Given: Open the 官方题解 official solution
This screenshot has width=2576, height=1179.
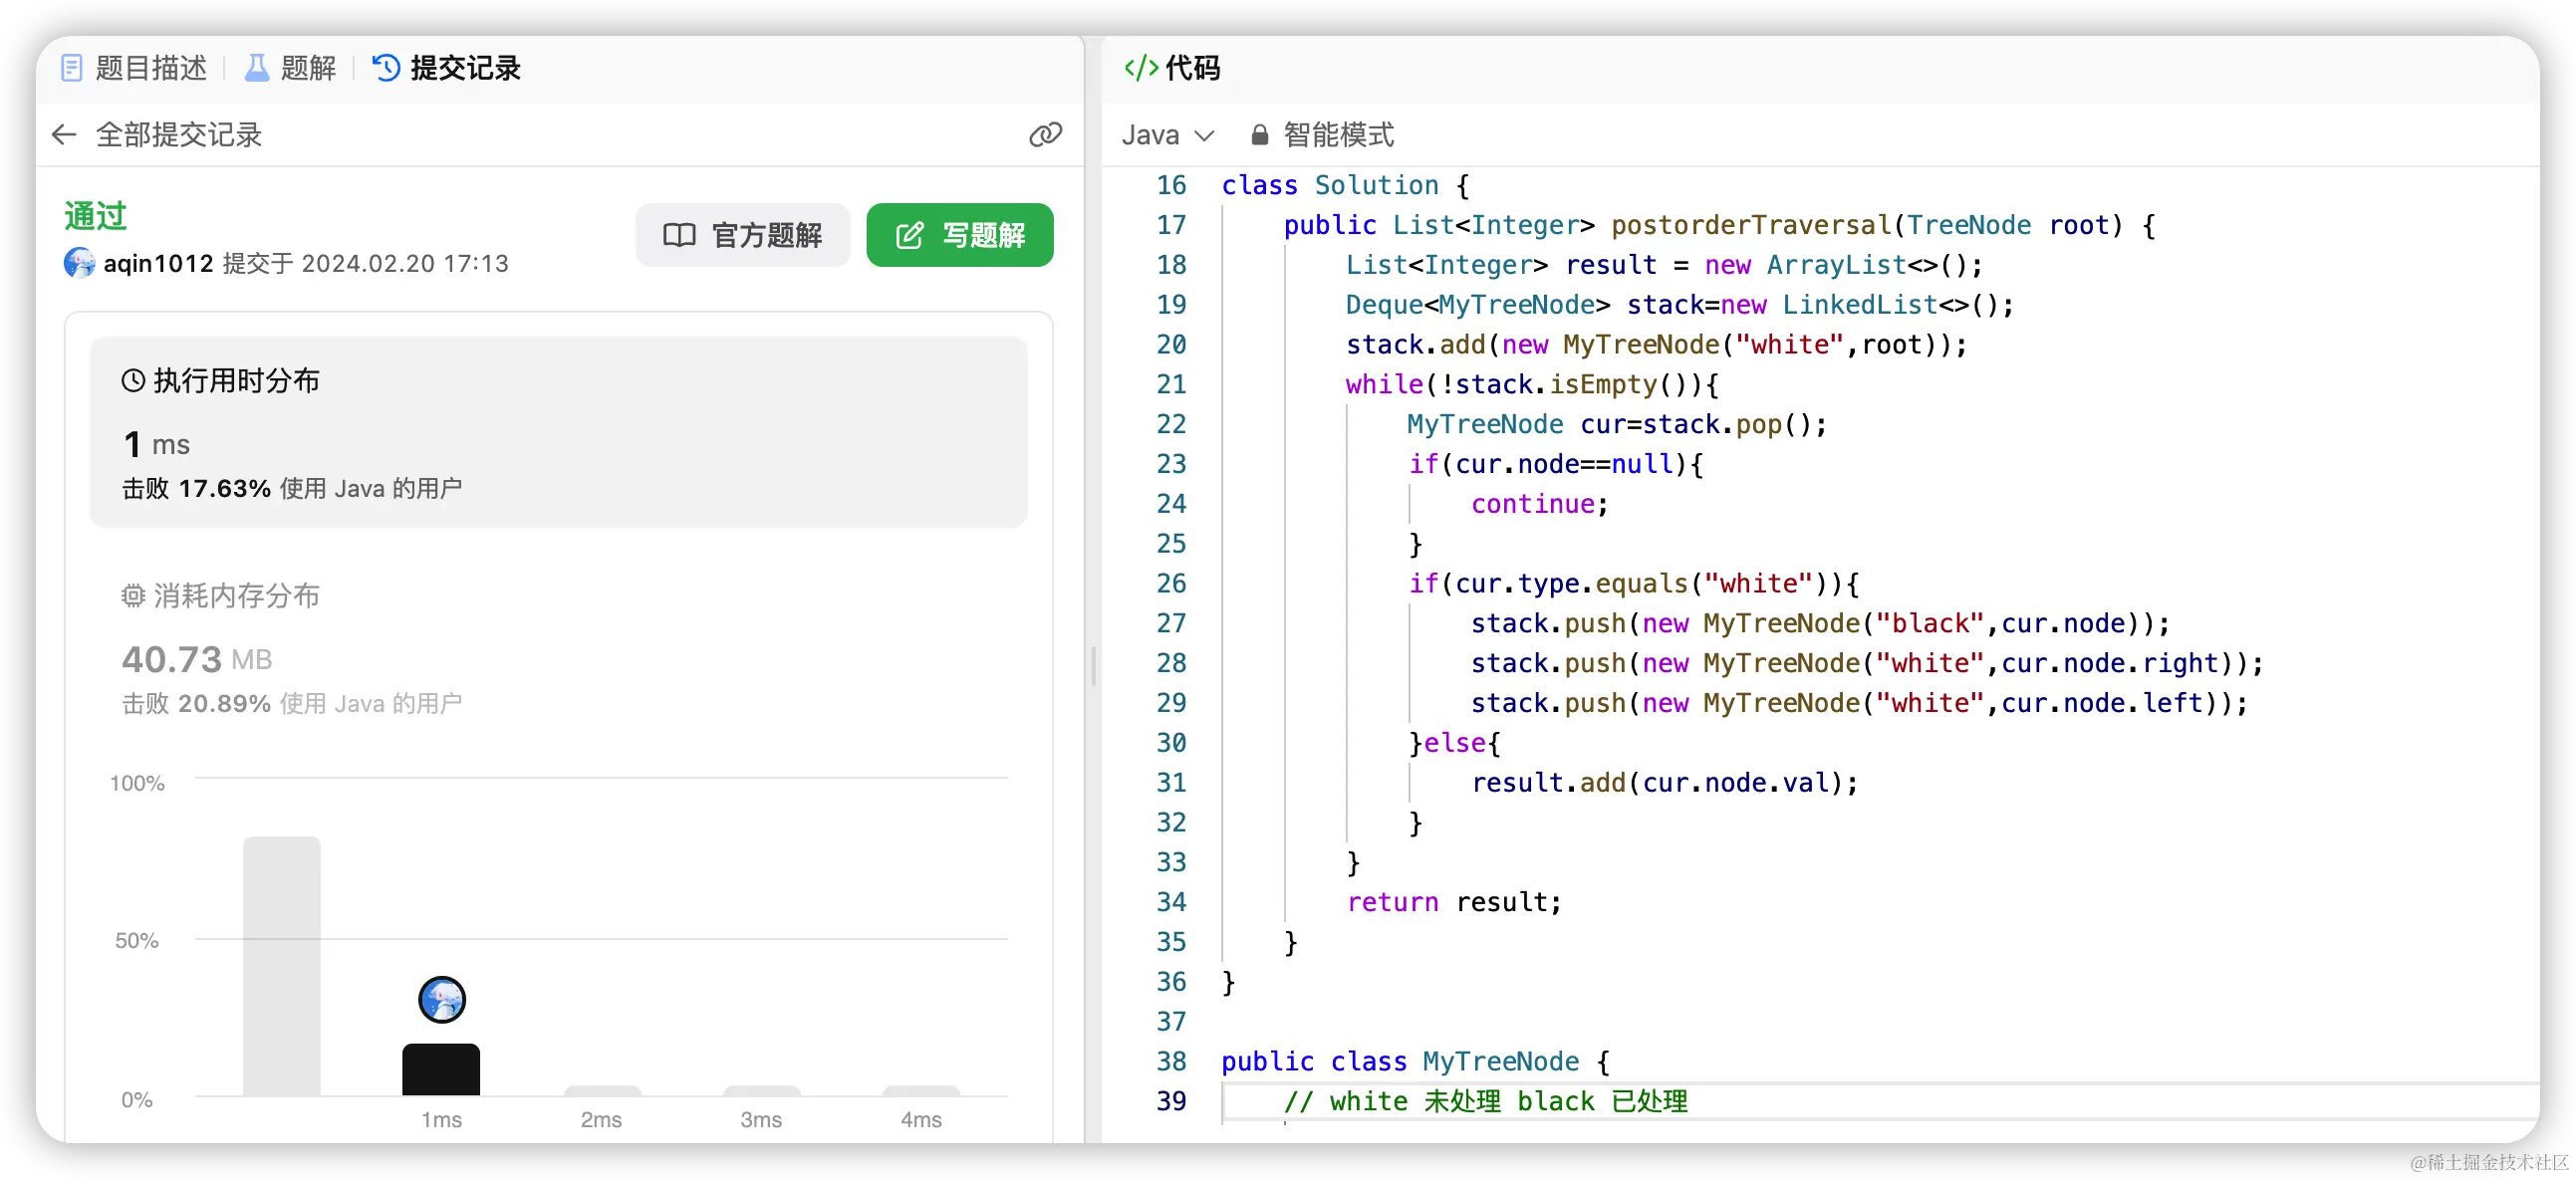Looking at the screenshot, I should pos(743,235).
